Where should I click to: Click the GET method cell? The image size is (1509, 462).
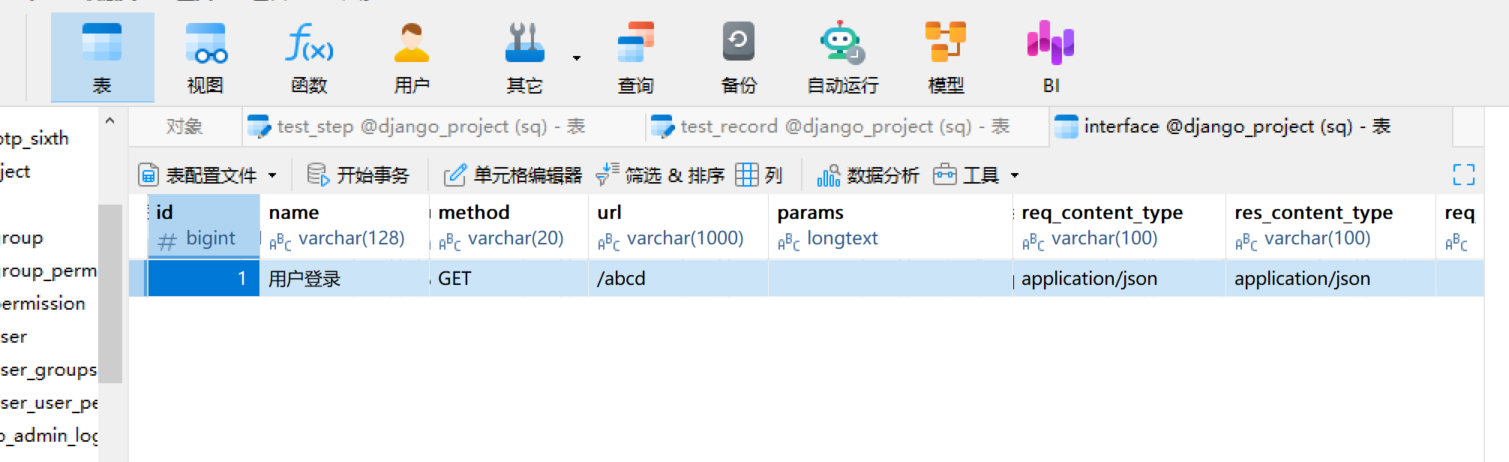tap(509, 279)
